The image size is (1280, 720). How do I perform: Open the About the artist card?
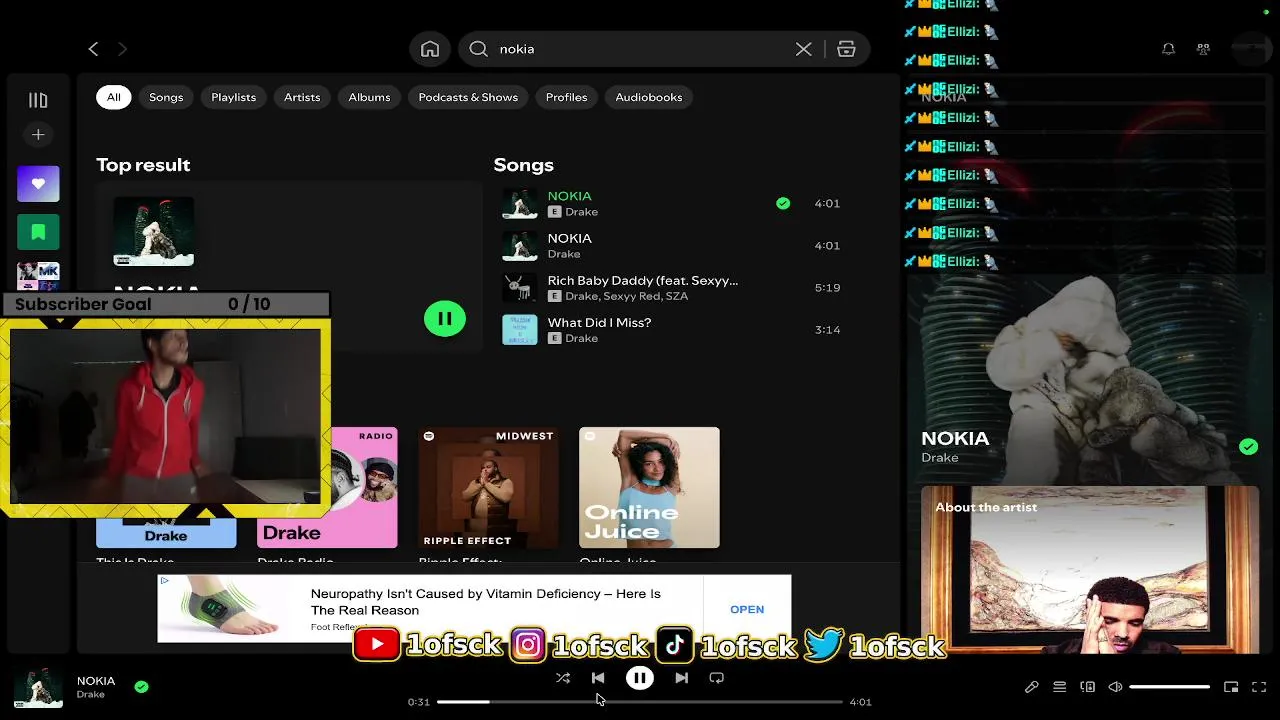click(1089, 568)
